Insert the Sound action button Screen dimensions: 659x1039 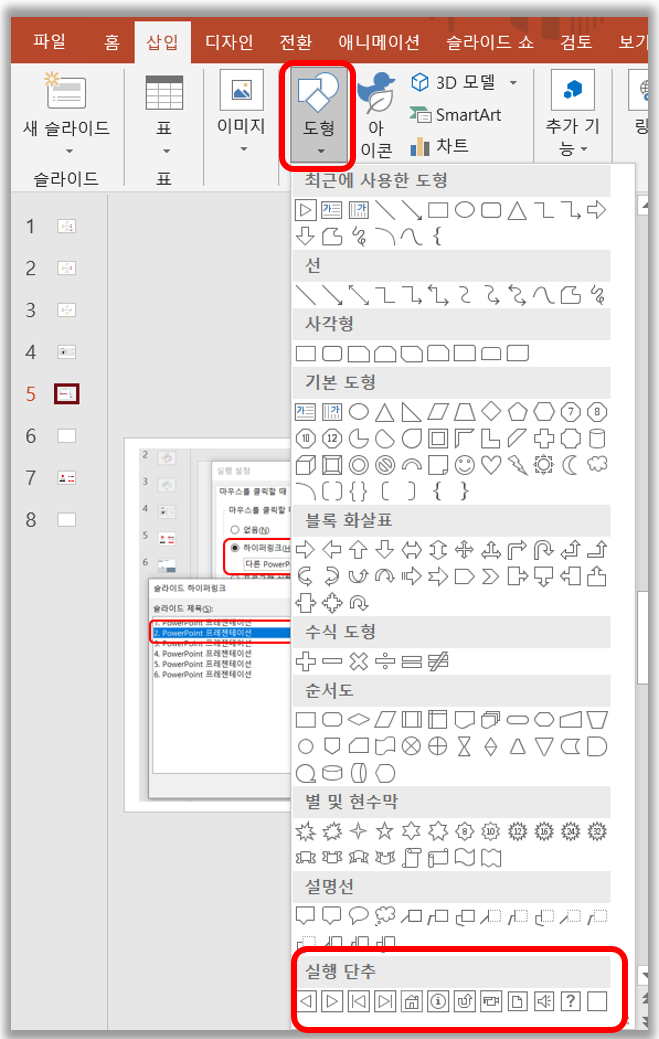tap(544, 1001)
